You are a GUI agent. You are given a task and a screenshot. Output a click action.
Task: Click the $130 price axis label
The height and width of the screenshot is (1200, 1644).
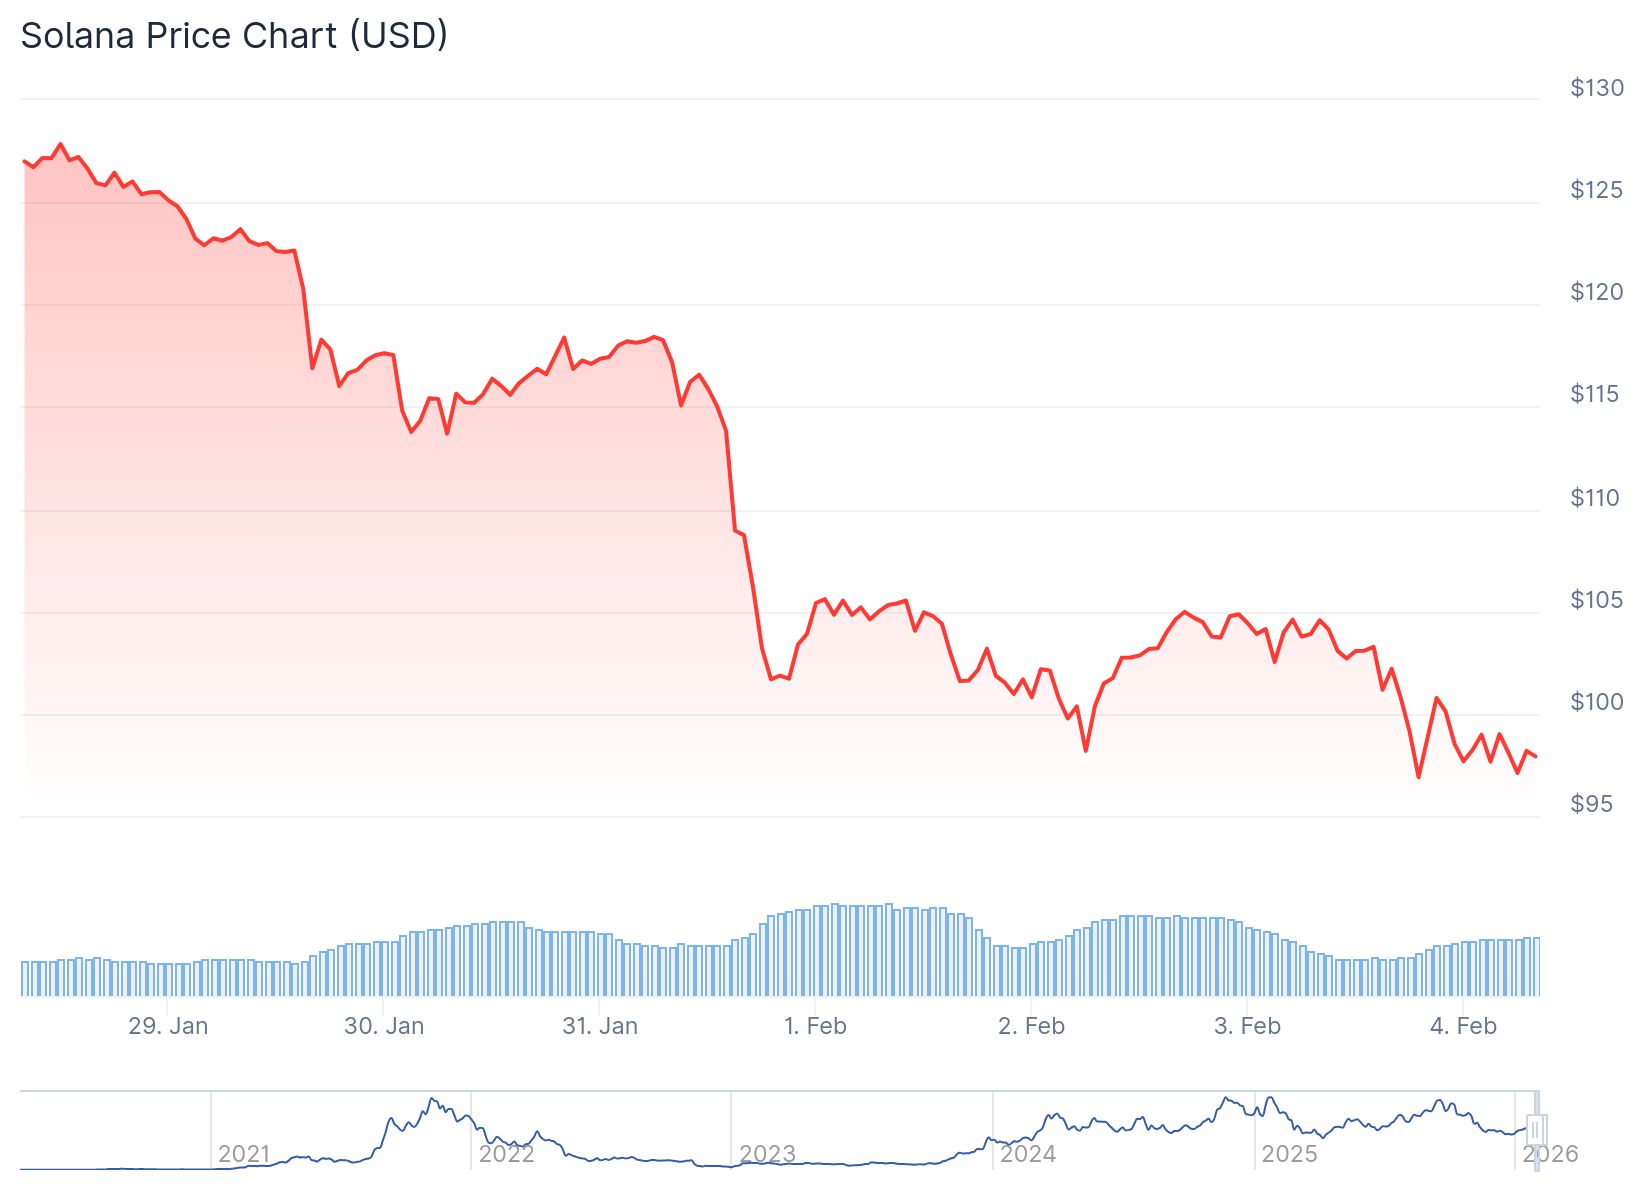[1596, 88]
